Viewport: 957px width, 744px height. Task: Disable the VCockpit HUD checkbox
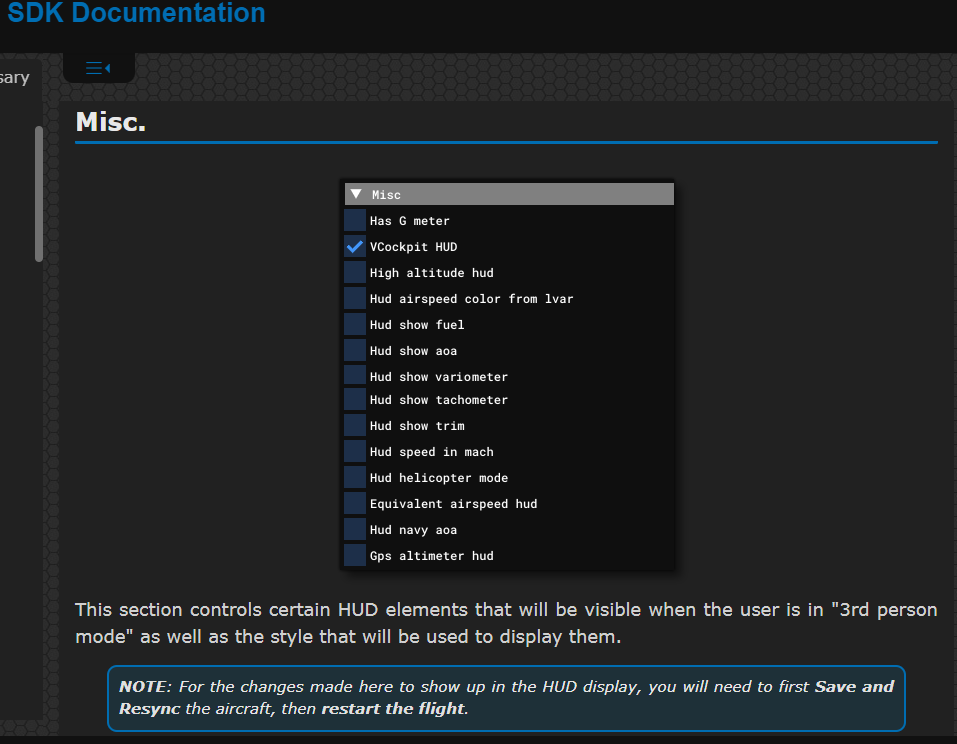[354, 246]
